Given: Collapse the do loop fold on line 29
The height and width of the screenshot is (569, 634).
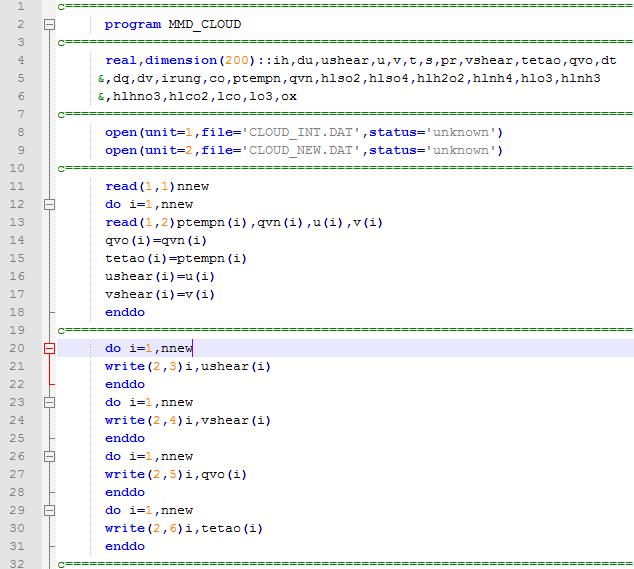Looking at the screenshot, I should 49,510.
